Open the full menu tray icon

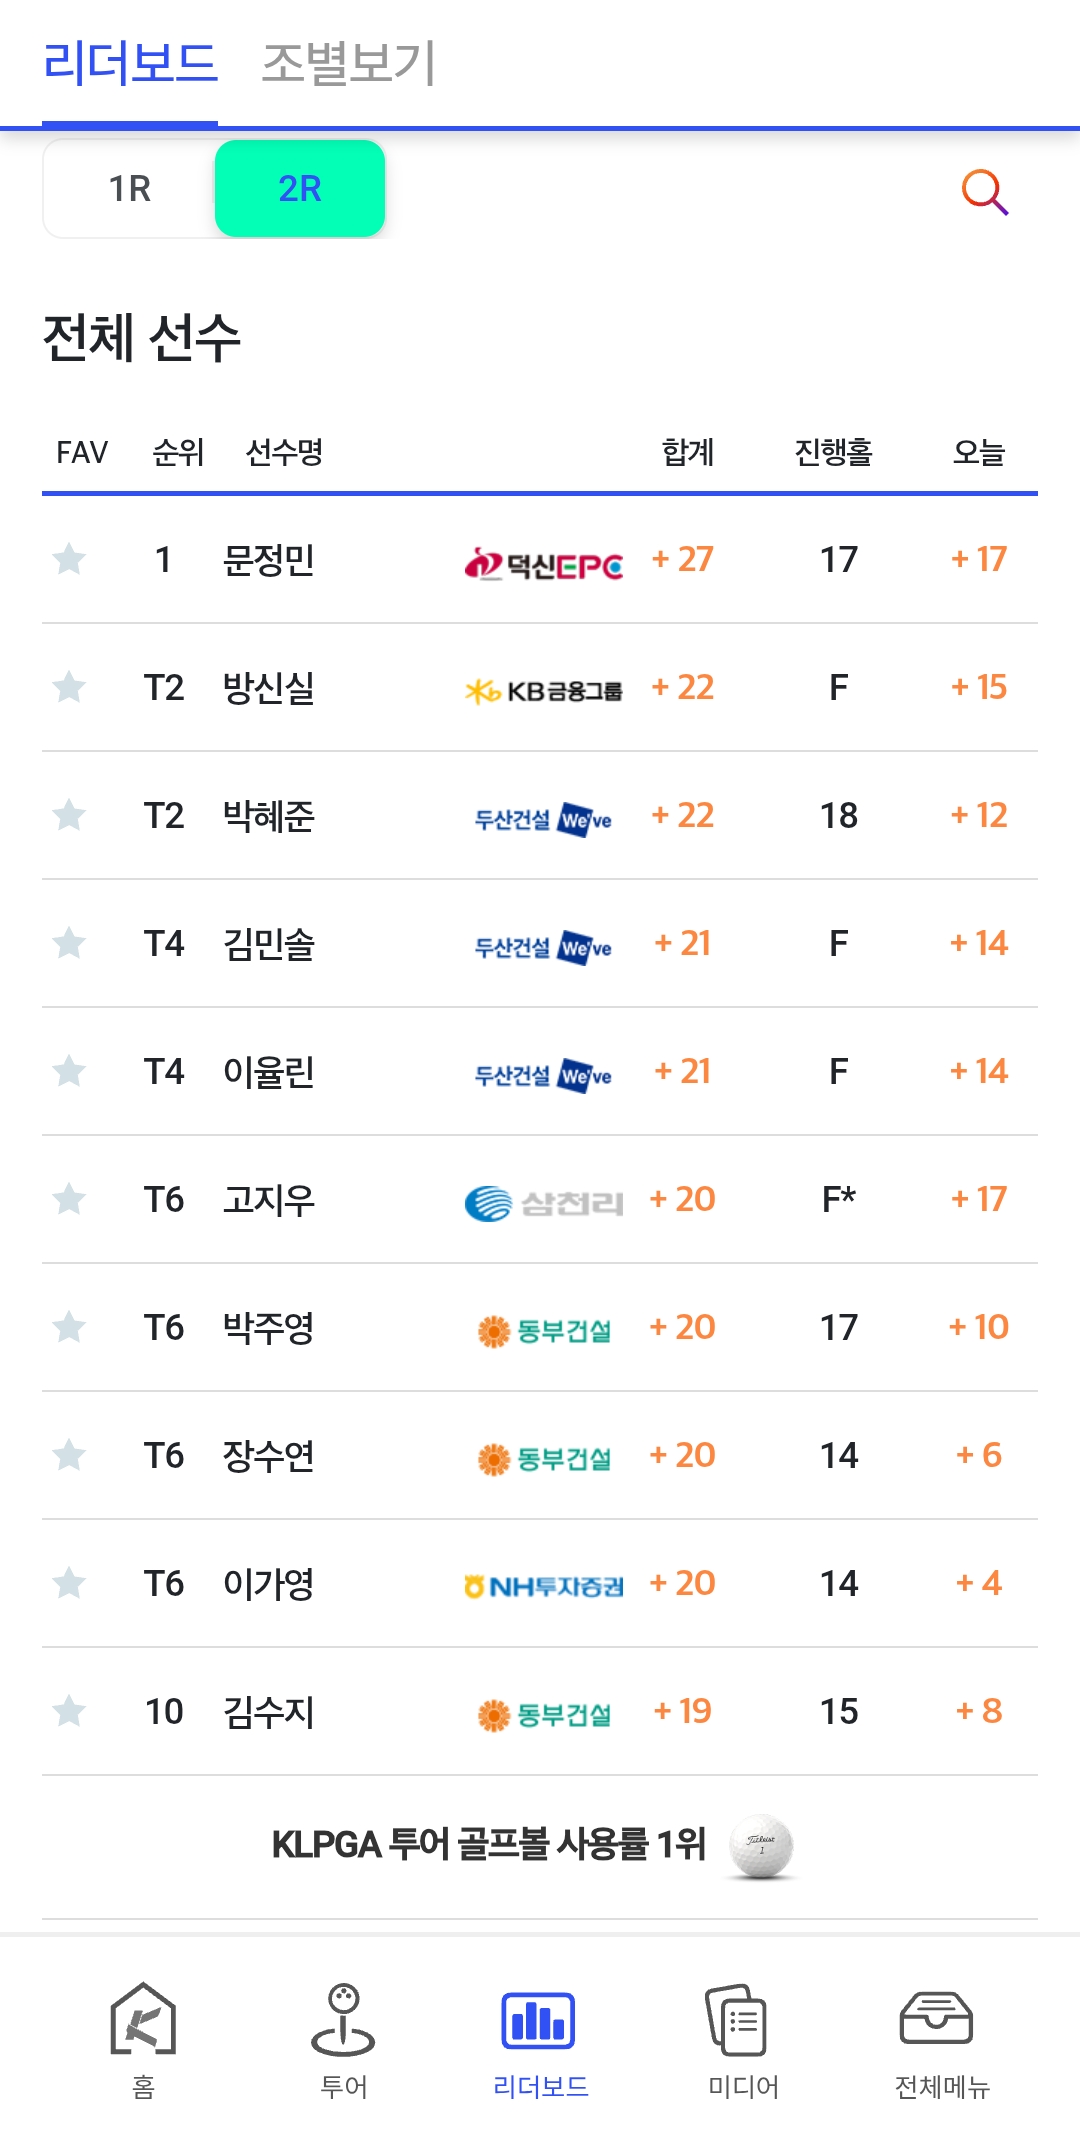[x=936, y=2020]
